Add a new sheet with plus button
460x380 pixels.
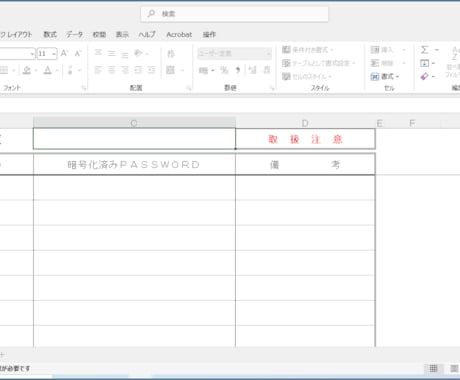2,355
